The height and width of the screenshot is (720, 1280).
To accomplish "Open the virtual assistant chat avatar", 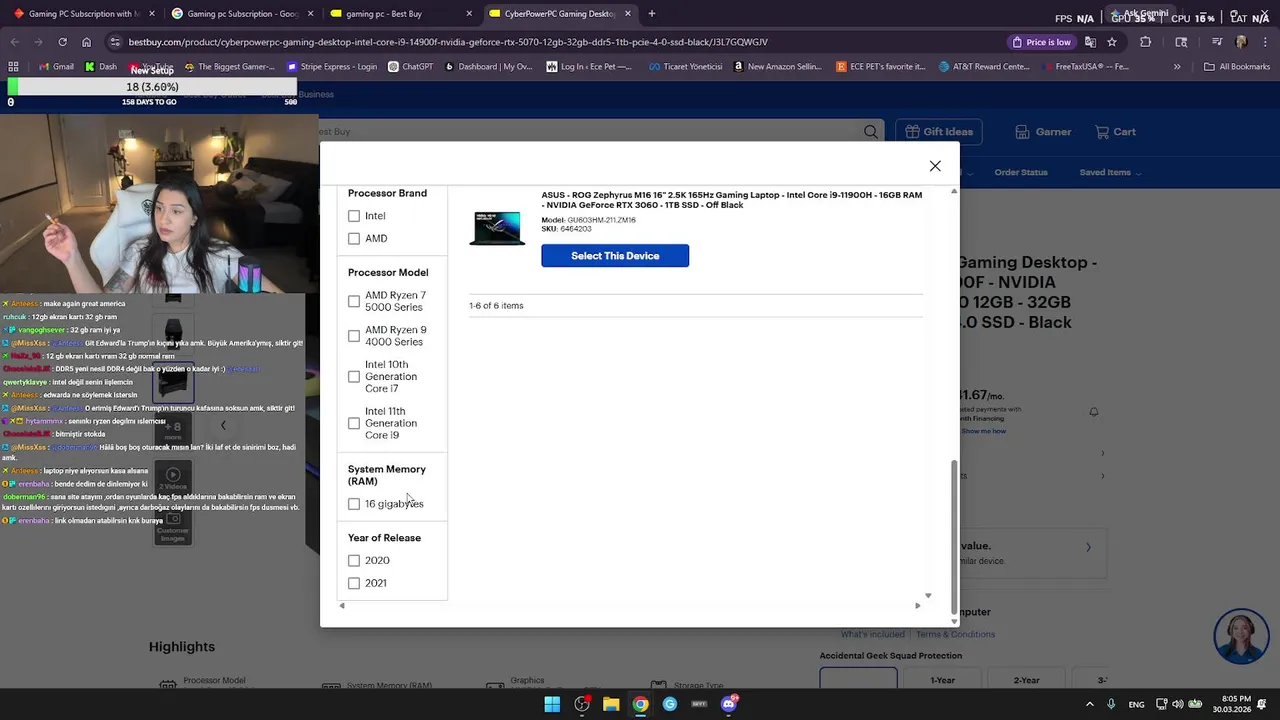I will coord(1241,636).
